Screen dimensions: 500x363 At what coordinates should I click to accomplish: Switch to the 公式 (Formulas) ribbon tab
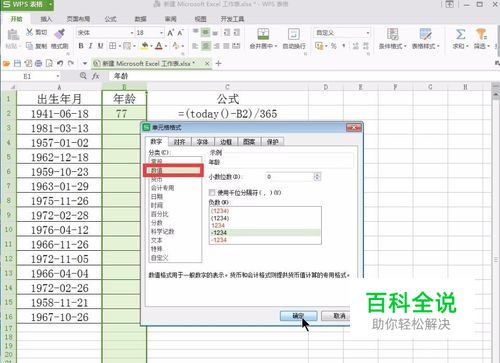[110, 19]
